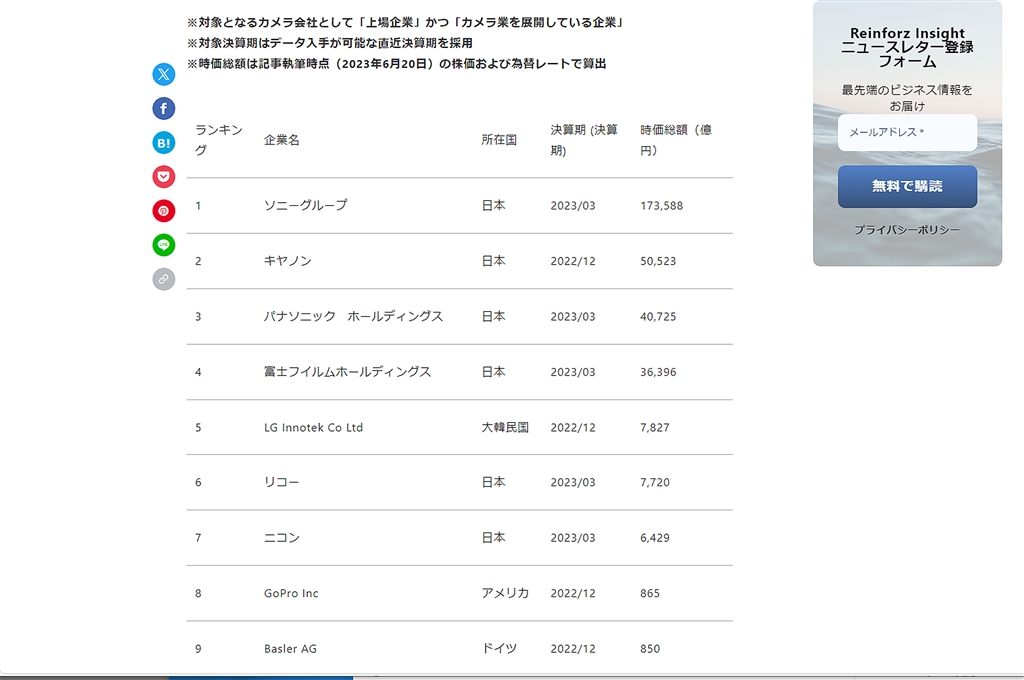
Task: Click the 2023/03 date in the ソニーグループ row
Action: pyautogui.click(x=573, y=206)
